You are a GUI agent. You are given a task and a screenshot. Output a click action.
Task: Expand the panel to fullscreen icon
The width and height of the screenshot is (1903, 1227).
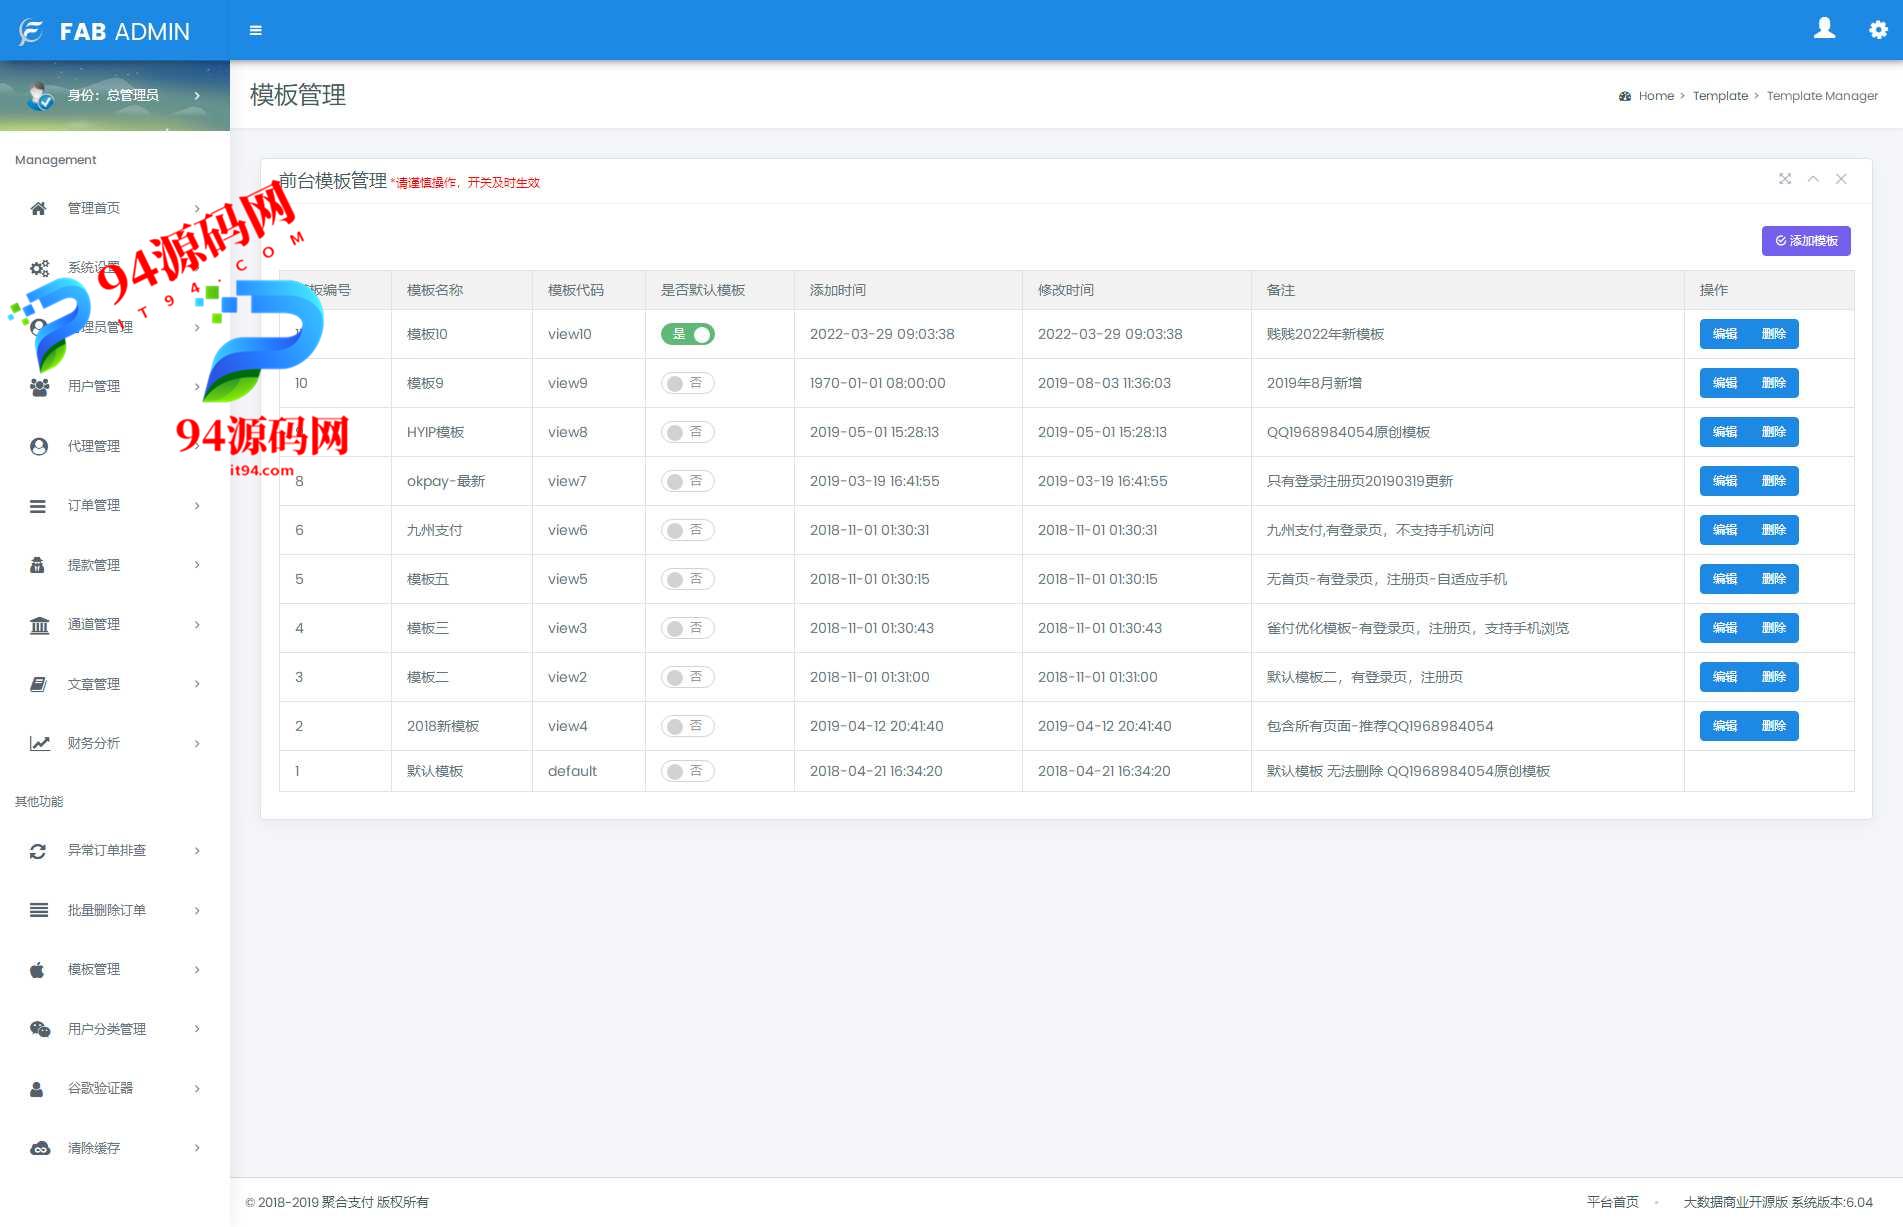(x=1785, y=179)
